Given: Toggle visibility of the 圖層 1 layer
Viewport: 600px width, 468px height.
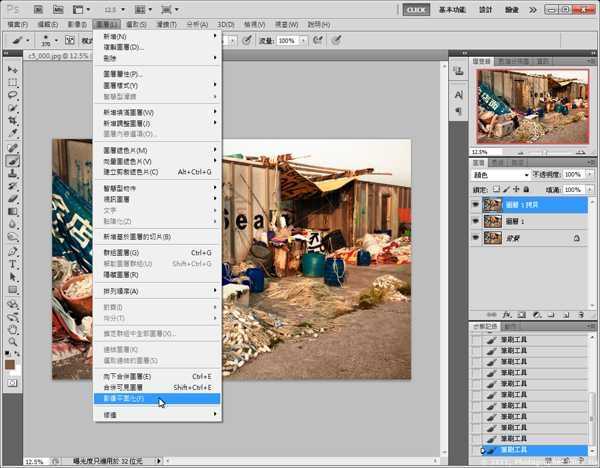Looking at the screenshot, I should coord(475,221).
